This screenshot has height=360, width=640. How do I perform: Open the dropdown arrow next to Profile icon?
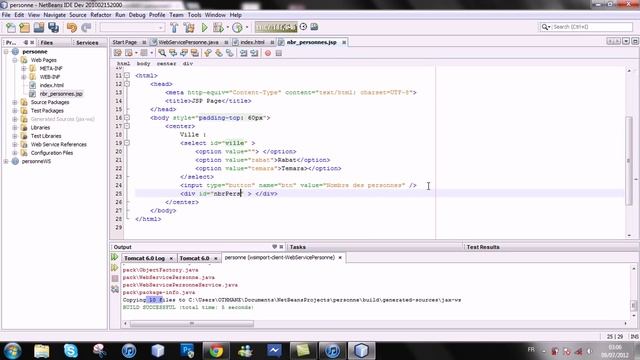(x=247, y=27)
